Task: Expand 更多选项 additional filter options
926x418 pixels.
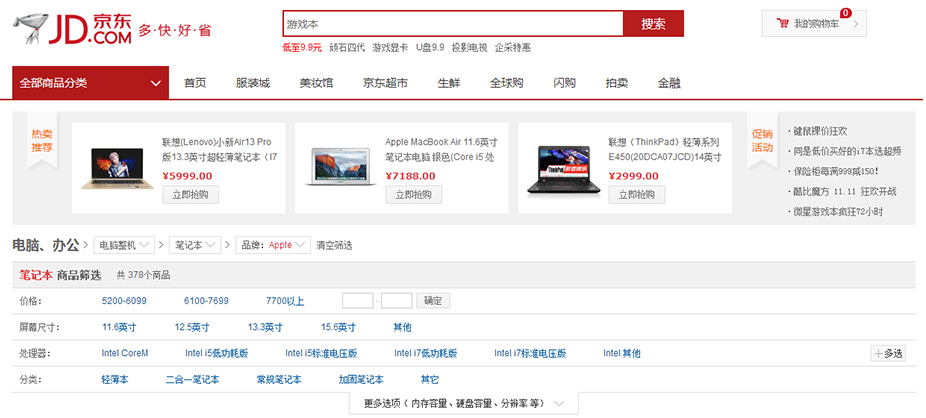Action: [x=461, y=404]
